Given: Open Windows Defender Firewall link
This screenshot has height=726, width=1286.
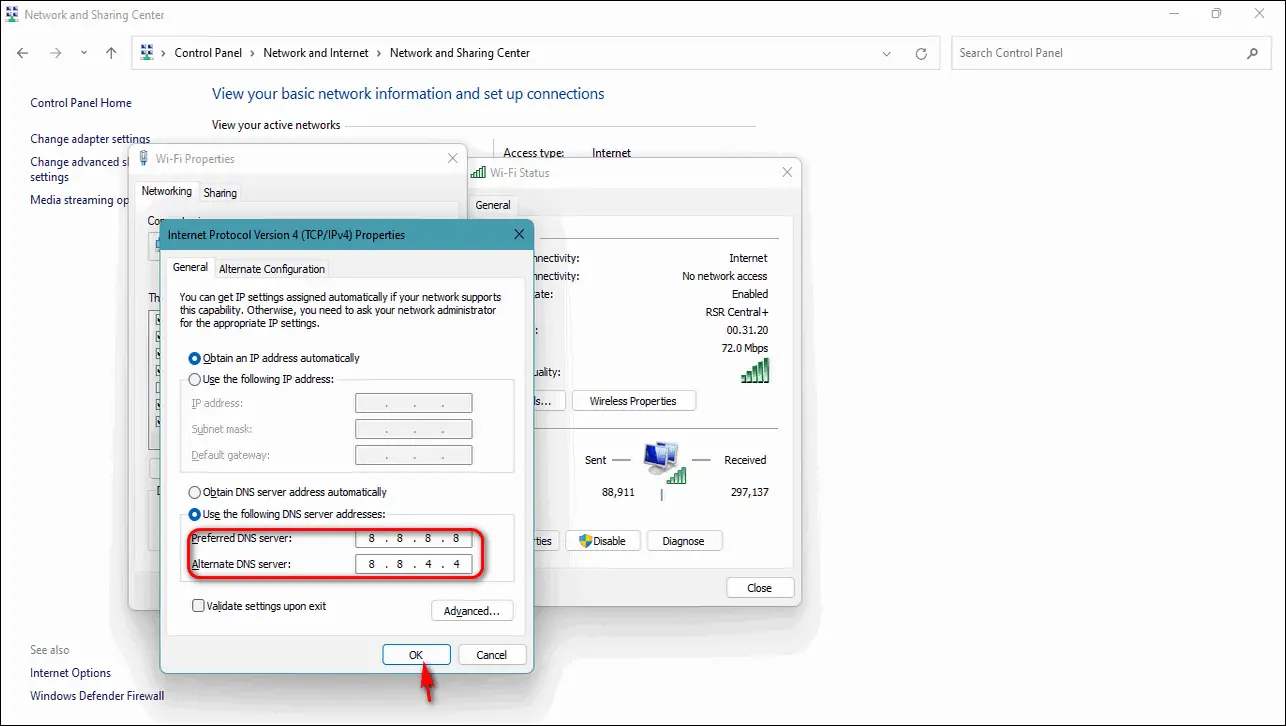Looking at the screenshot, I should (x=97, y=696).
